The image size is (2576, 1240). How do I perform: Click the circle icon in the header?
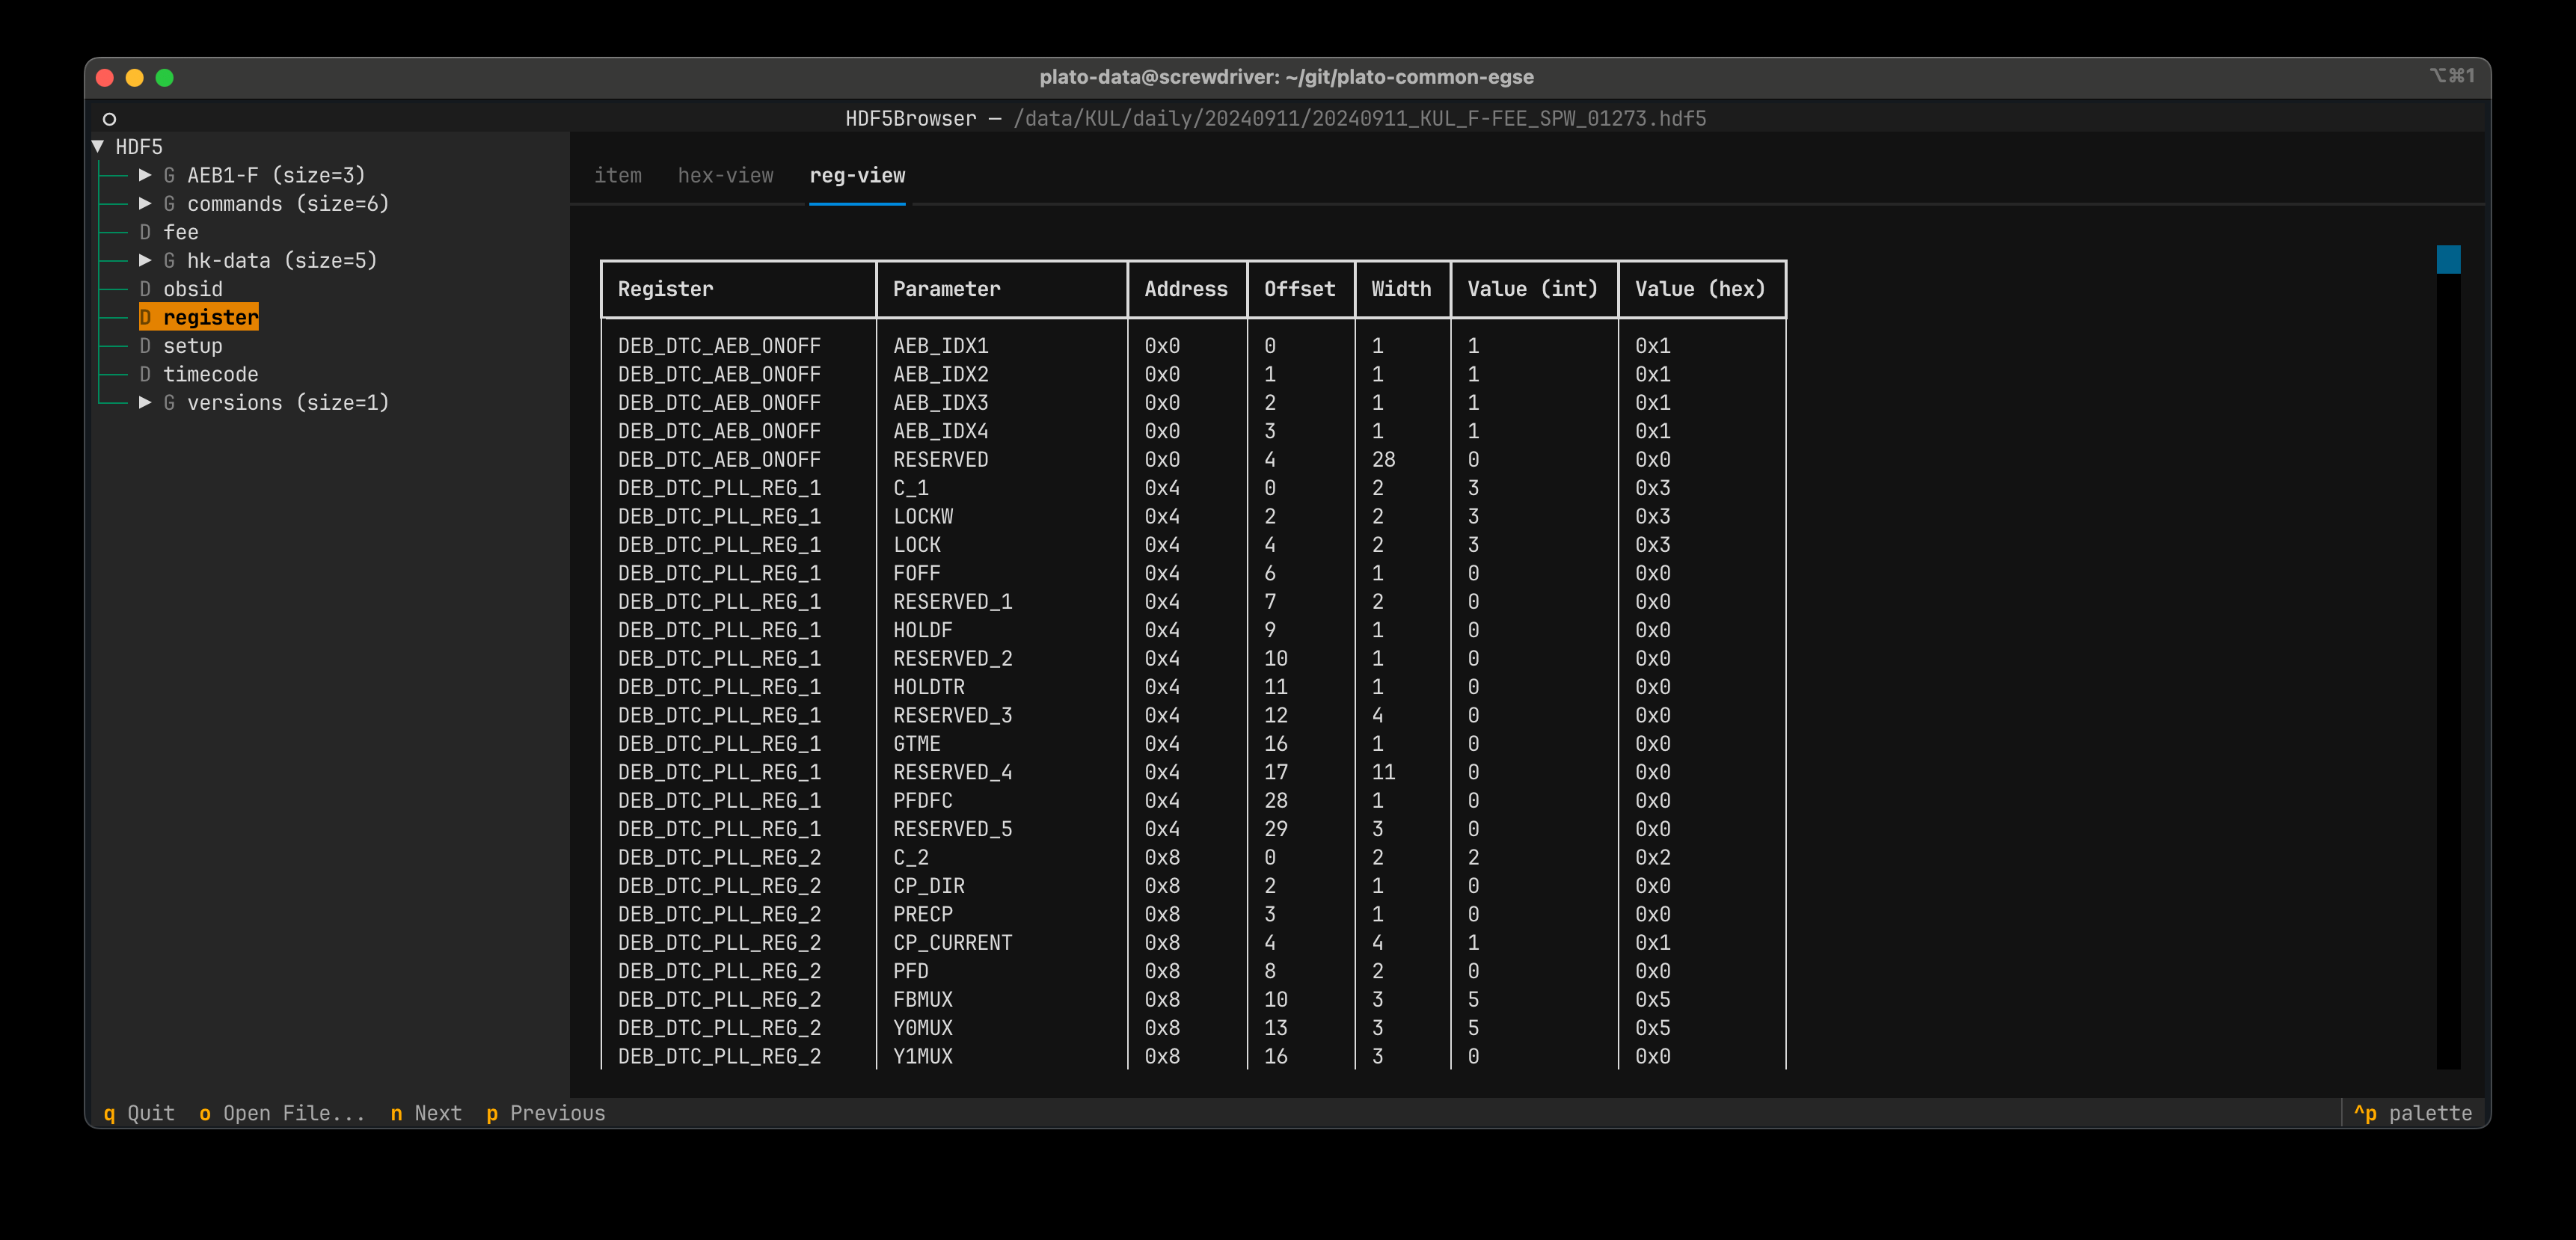[109, 119]
